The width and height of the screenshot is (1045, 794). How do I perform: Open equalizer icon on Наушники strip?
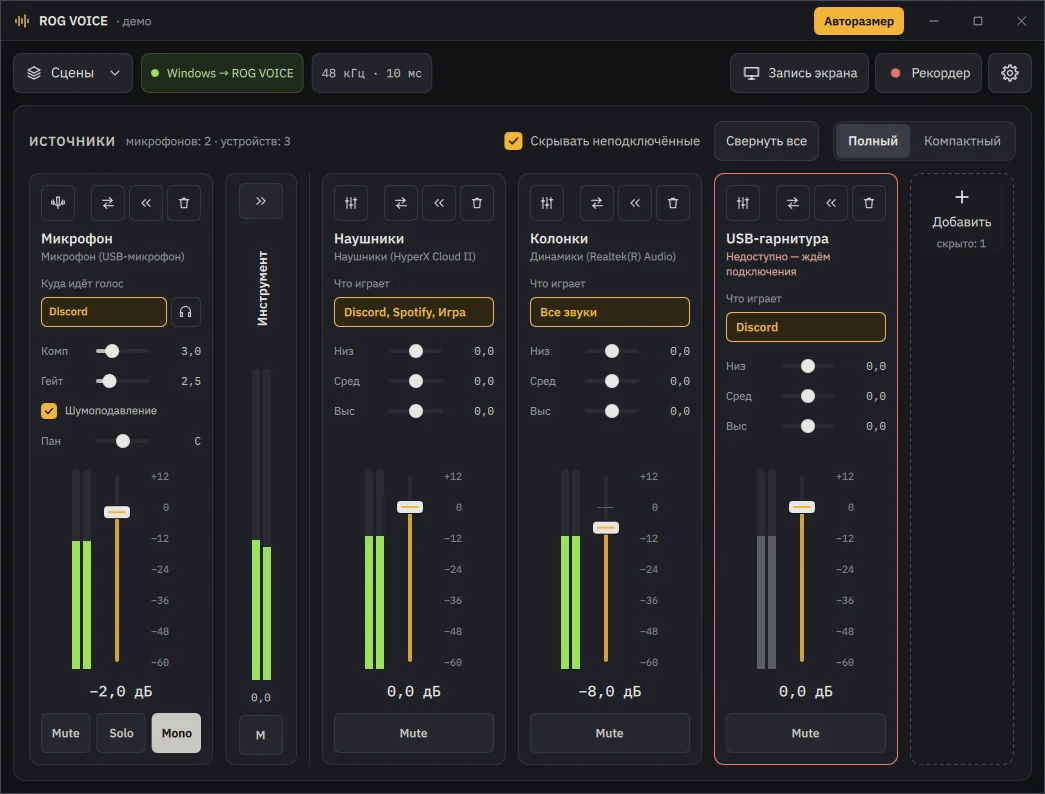[x=351, y=203]
